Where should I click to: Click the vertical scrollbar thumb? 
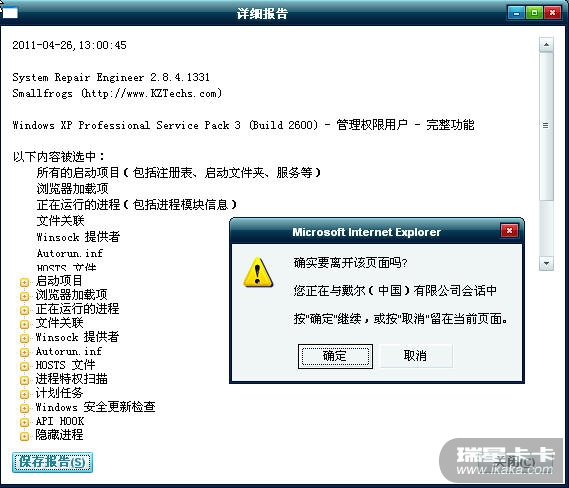(546, 126)
